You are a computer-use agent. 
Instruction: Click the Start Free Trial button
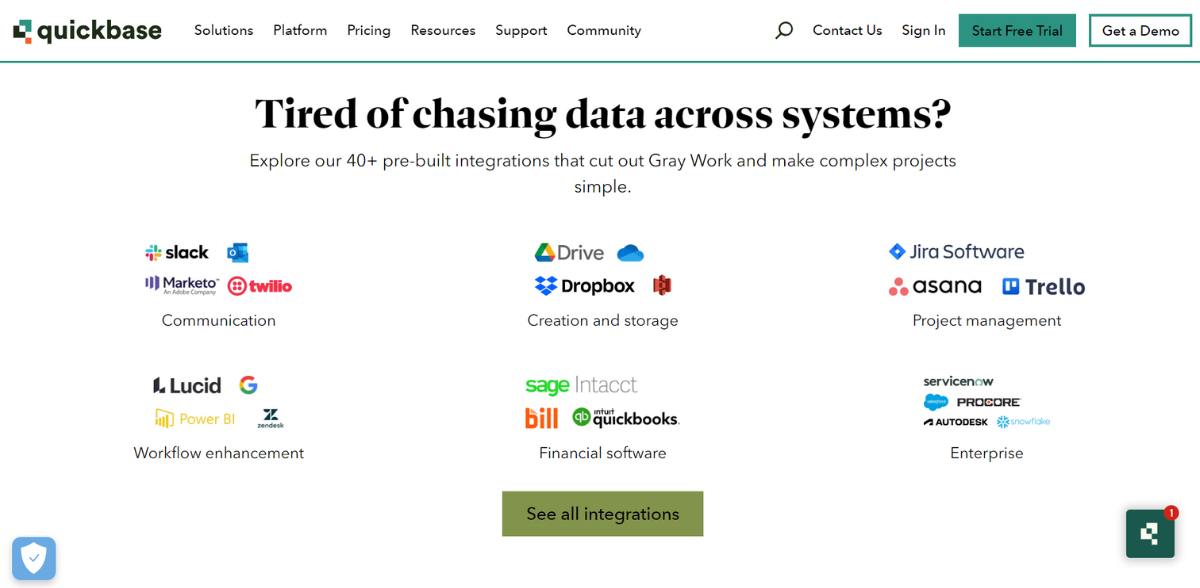coord(1017,30)
